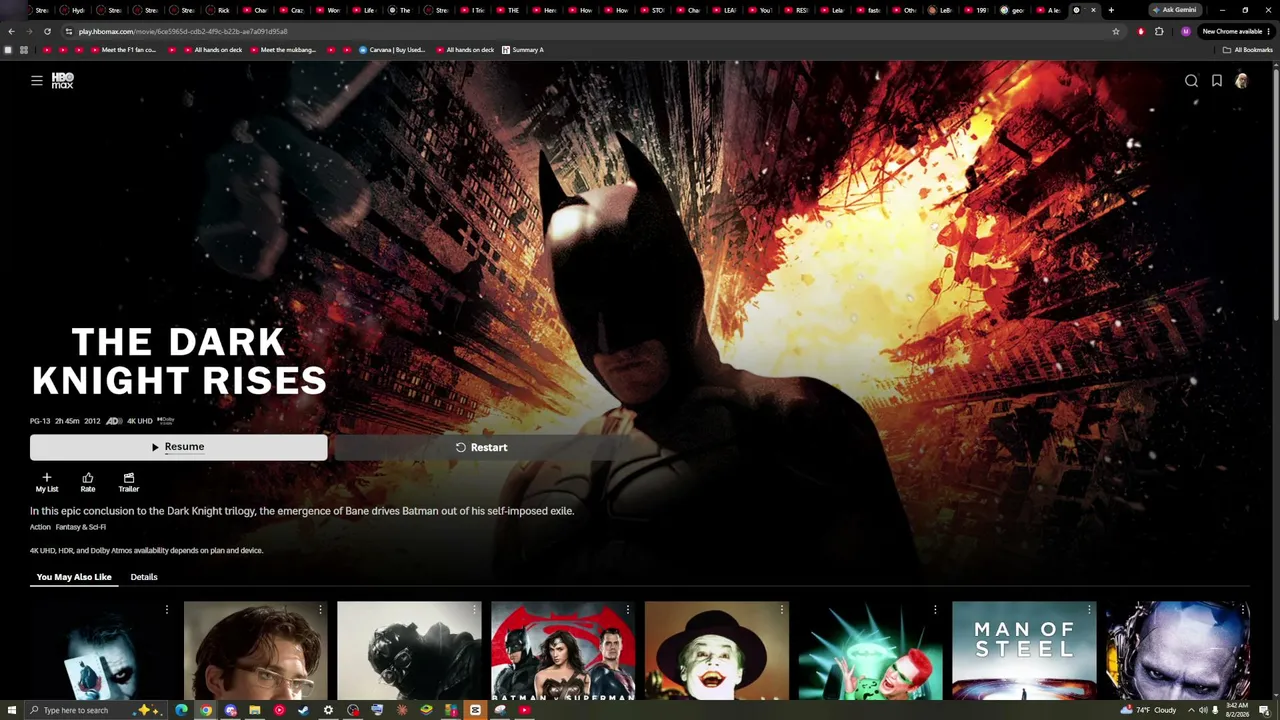Open the HBO Max hamburger menu
Screen dimensions: 1280x720
[37, 81]
